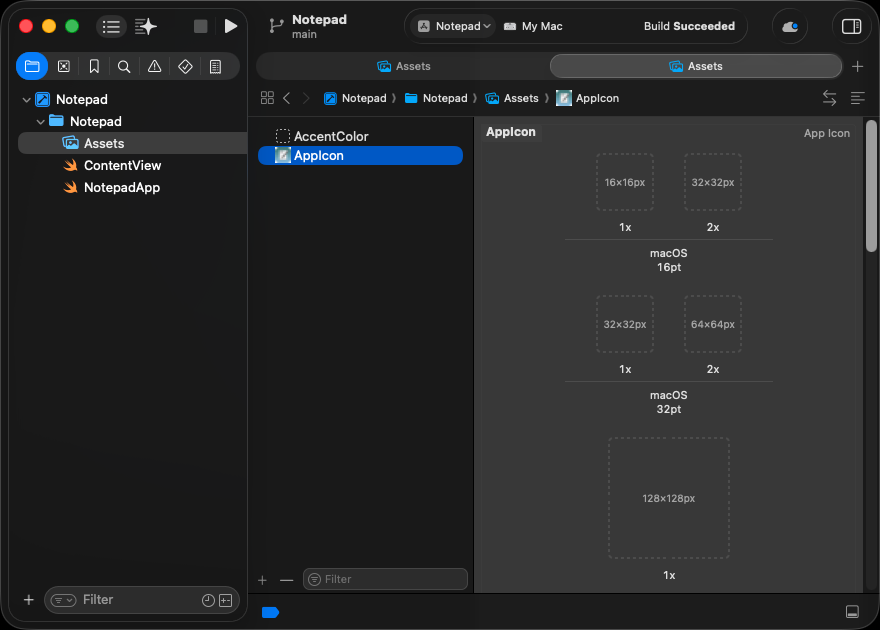Toggle the debug area at bottom right

click(852, 612)
